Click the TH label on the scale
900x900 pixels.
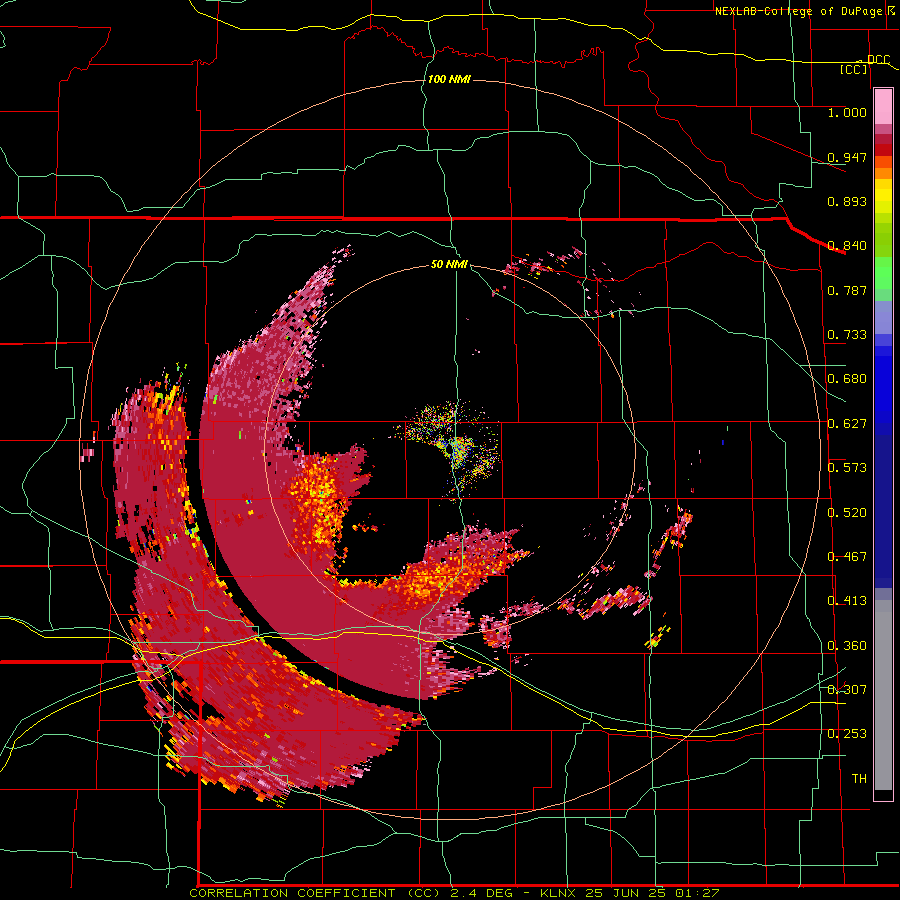(859, 779)
